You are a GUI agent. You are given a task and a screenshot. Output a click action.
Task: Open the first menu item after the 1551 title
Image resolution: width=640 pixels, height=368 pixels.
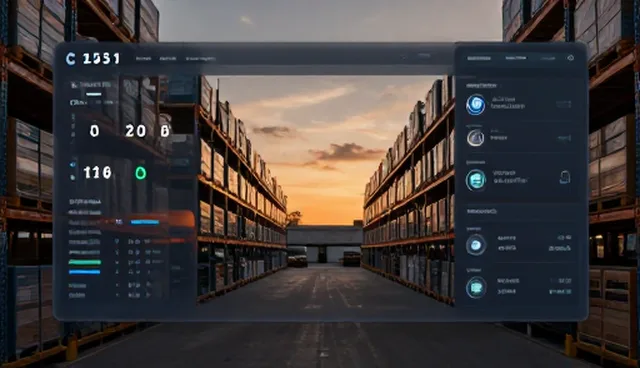click(x=143, y=59)
